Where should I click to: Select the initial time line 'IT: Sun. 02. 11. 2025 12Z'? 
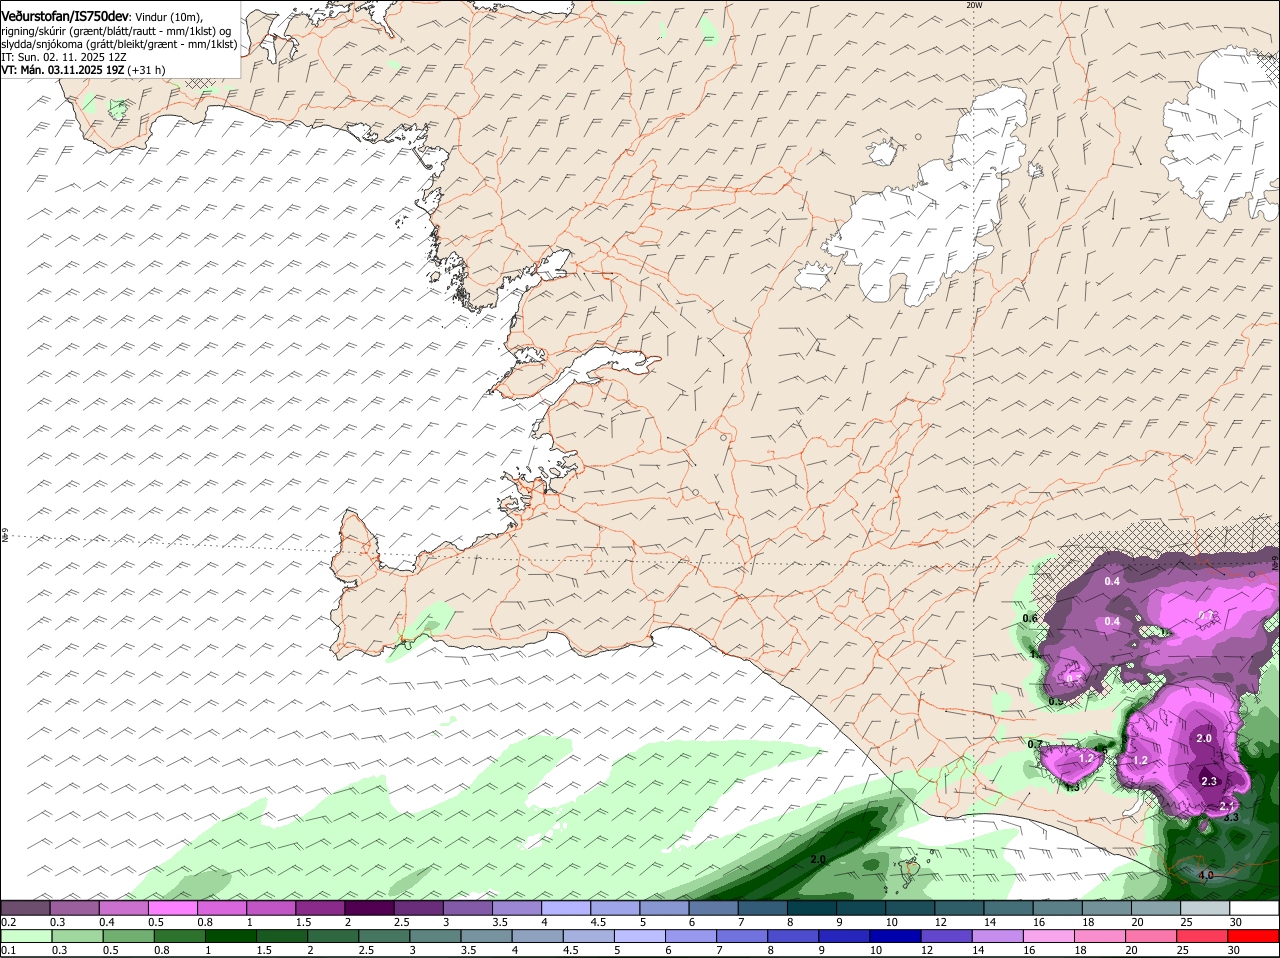(63, 57)
